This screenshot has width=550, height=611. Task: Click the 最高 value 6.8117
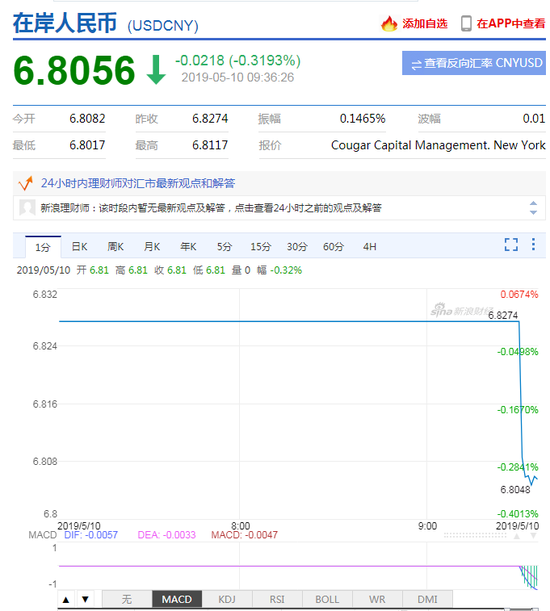(210, 145)
